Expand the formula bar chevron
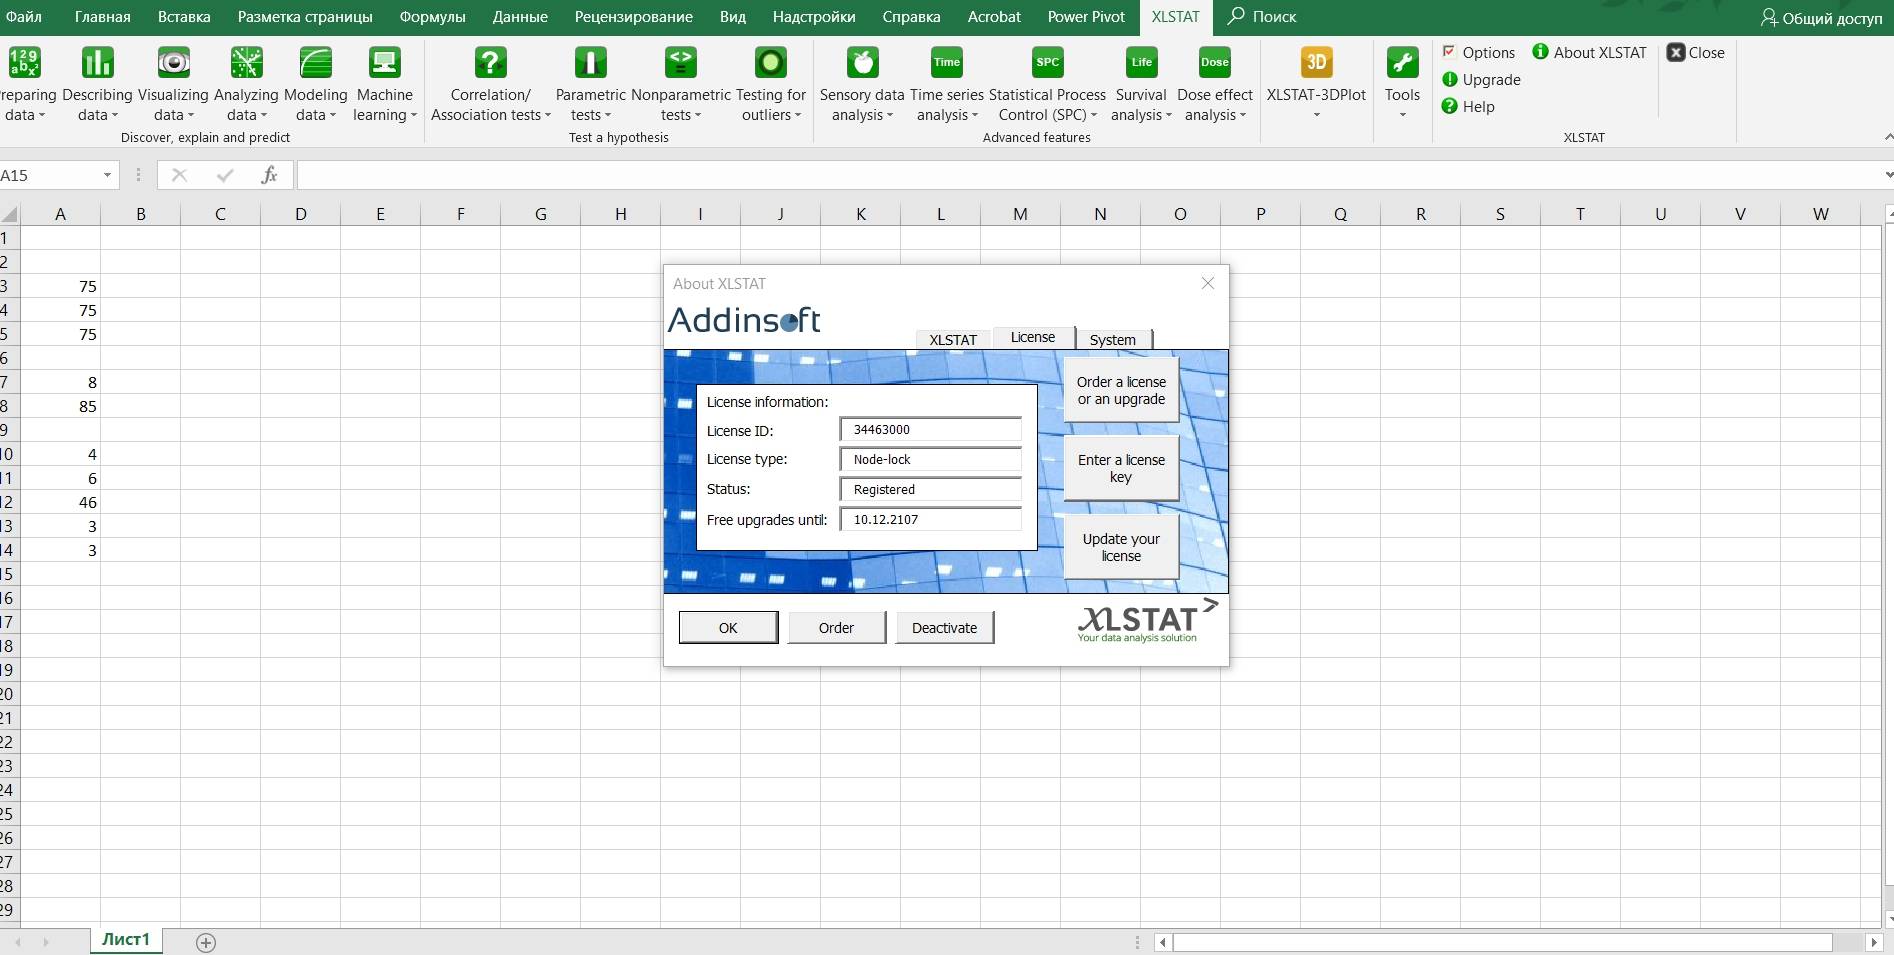1894x955 pixels. coord(1888,175)
